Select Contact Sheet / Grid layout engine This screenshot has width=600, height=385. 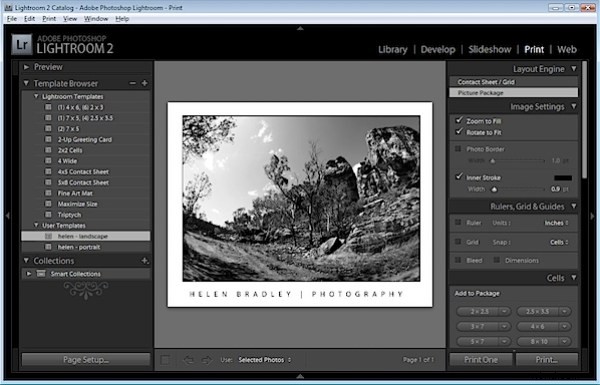[x=513, y=82]
